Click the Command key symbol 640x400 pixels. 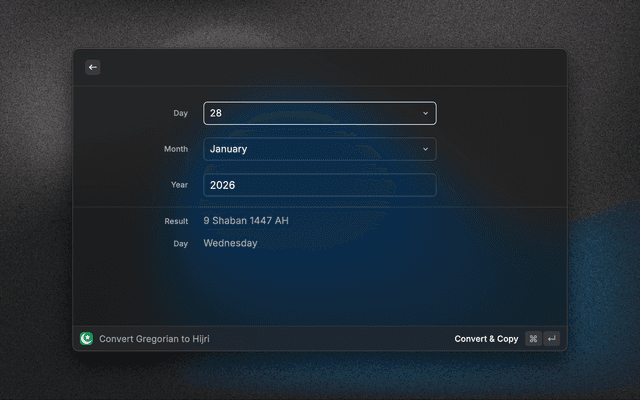533,339
